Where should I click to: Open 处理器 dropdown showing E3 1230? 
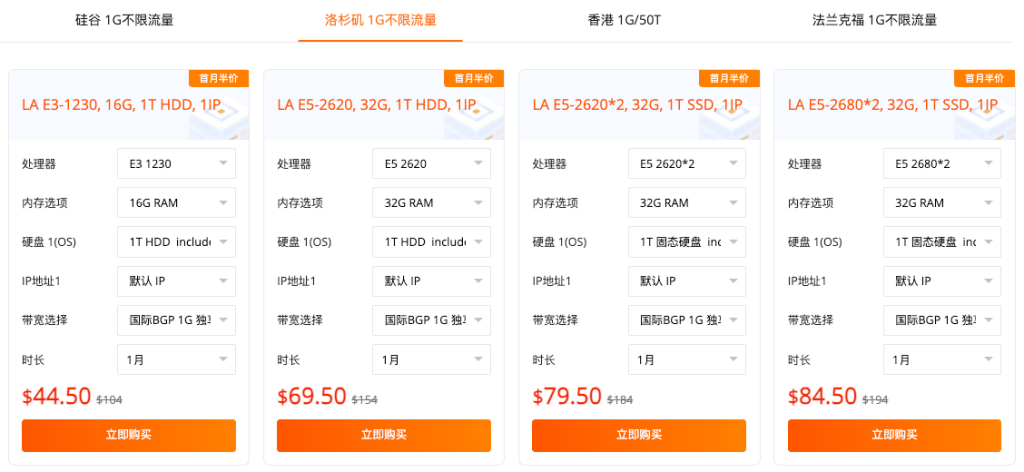coord(176,164)
